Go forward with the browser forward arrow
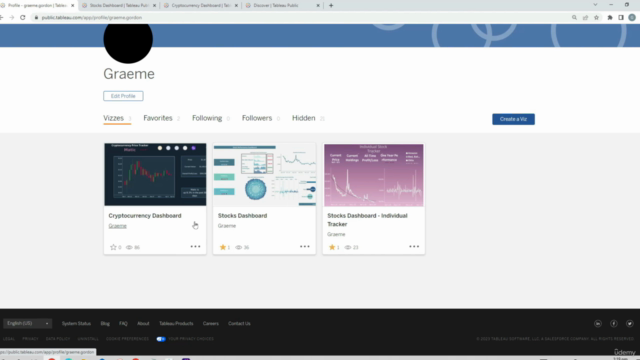The height and width of the screenshot is (360, 640). pyautogui.click(x=12, y=18)
